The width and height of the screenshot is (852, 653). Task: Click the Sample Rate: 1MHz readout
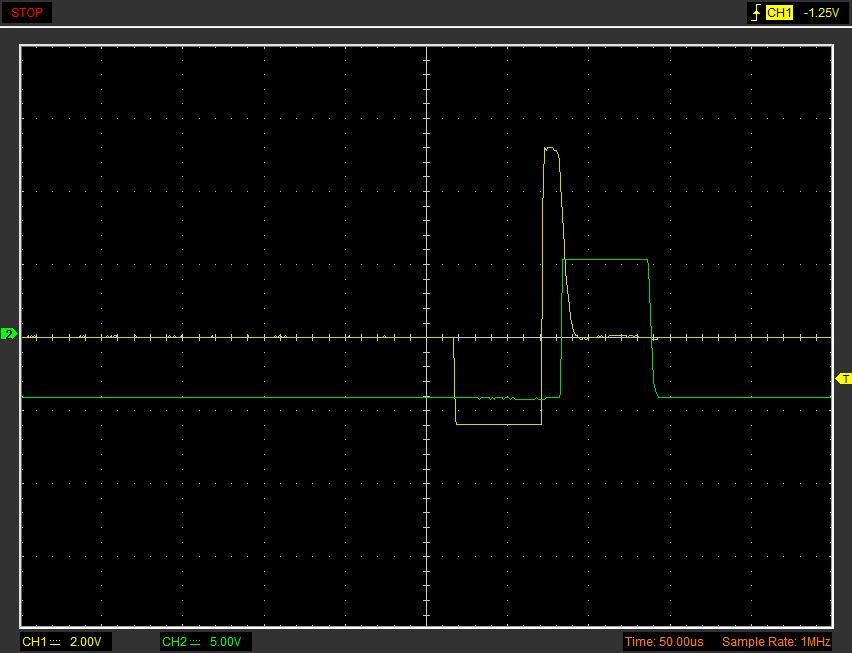pos(776,642)
